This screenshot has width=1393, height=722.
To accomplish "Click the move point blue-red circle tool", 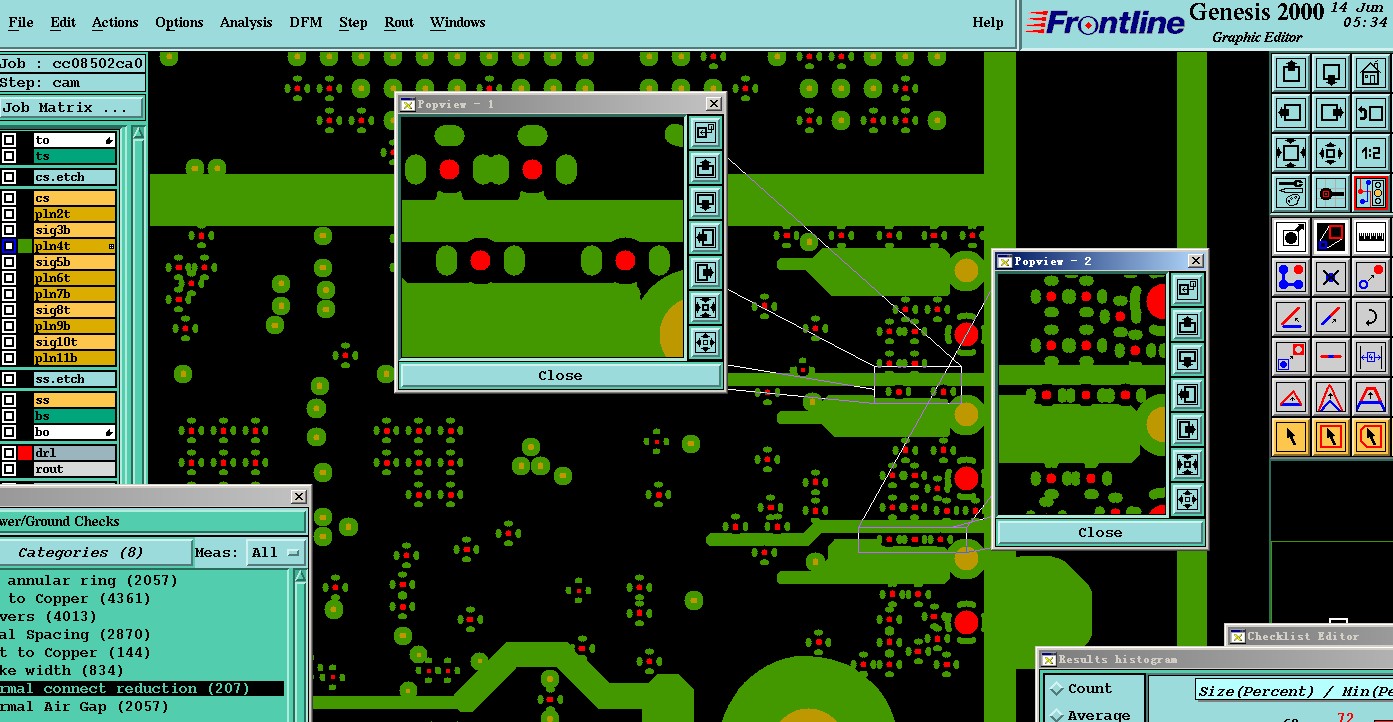I will (x=1371, y=277).
